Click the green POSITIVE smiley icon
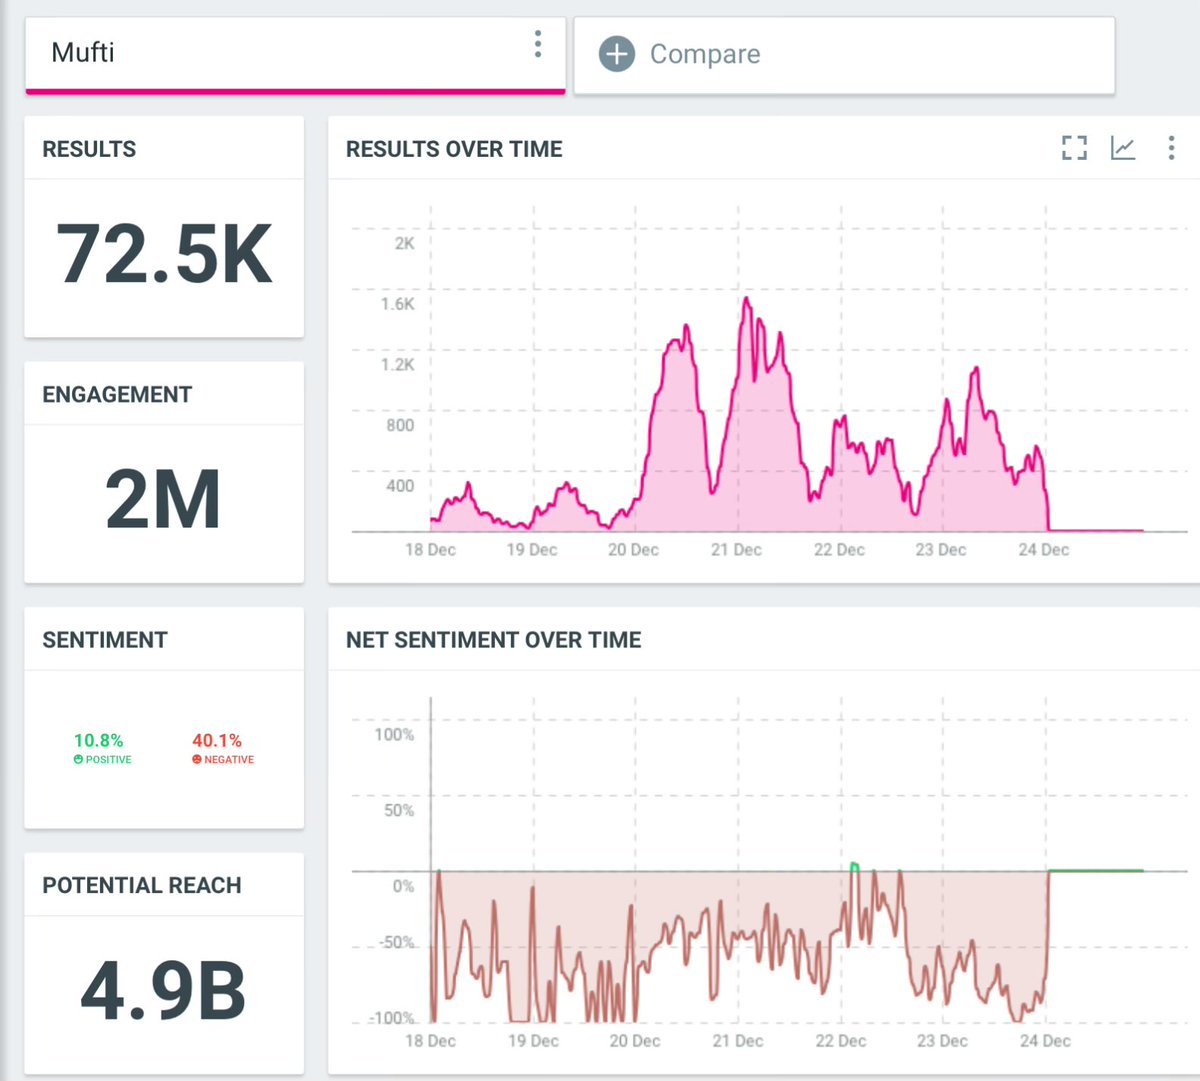Screen dimensions: 1200x1081 (x=78, y=760)
